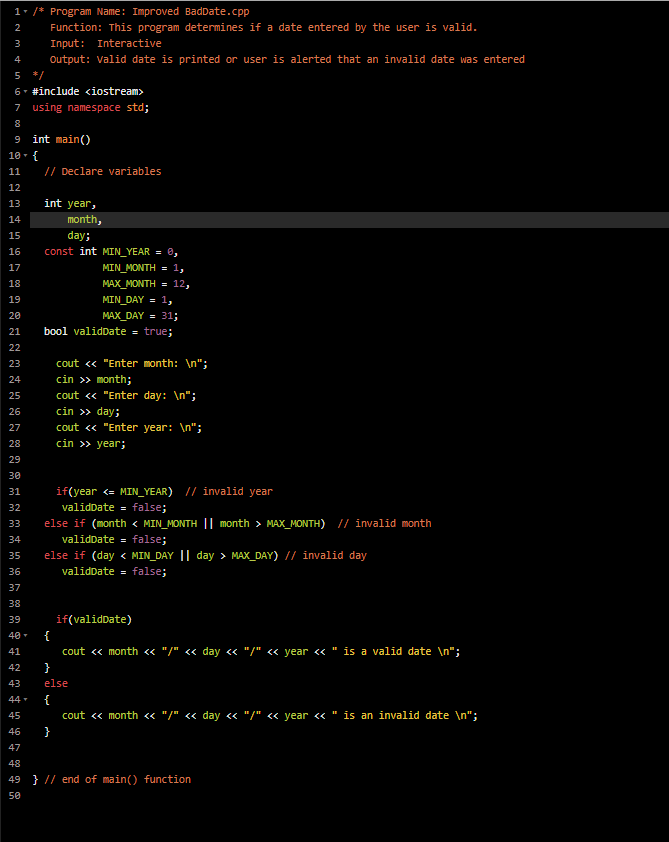Click 'bool validDate = true;' line
This screenshot has height=842, width=669.
tap(108, 331)
